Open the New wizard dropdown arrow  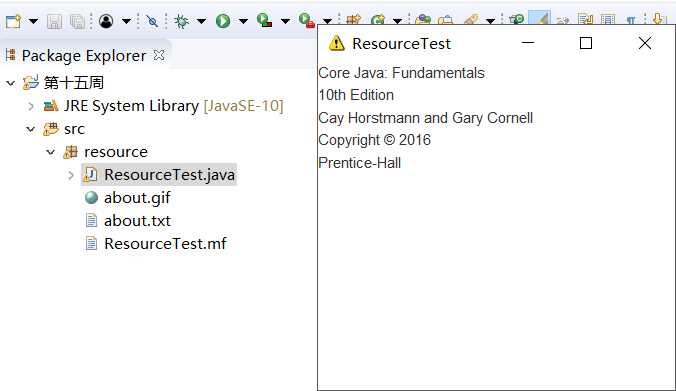coord(33,21)
